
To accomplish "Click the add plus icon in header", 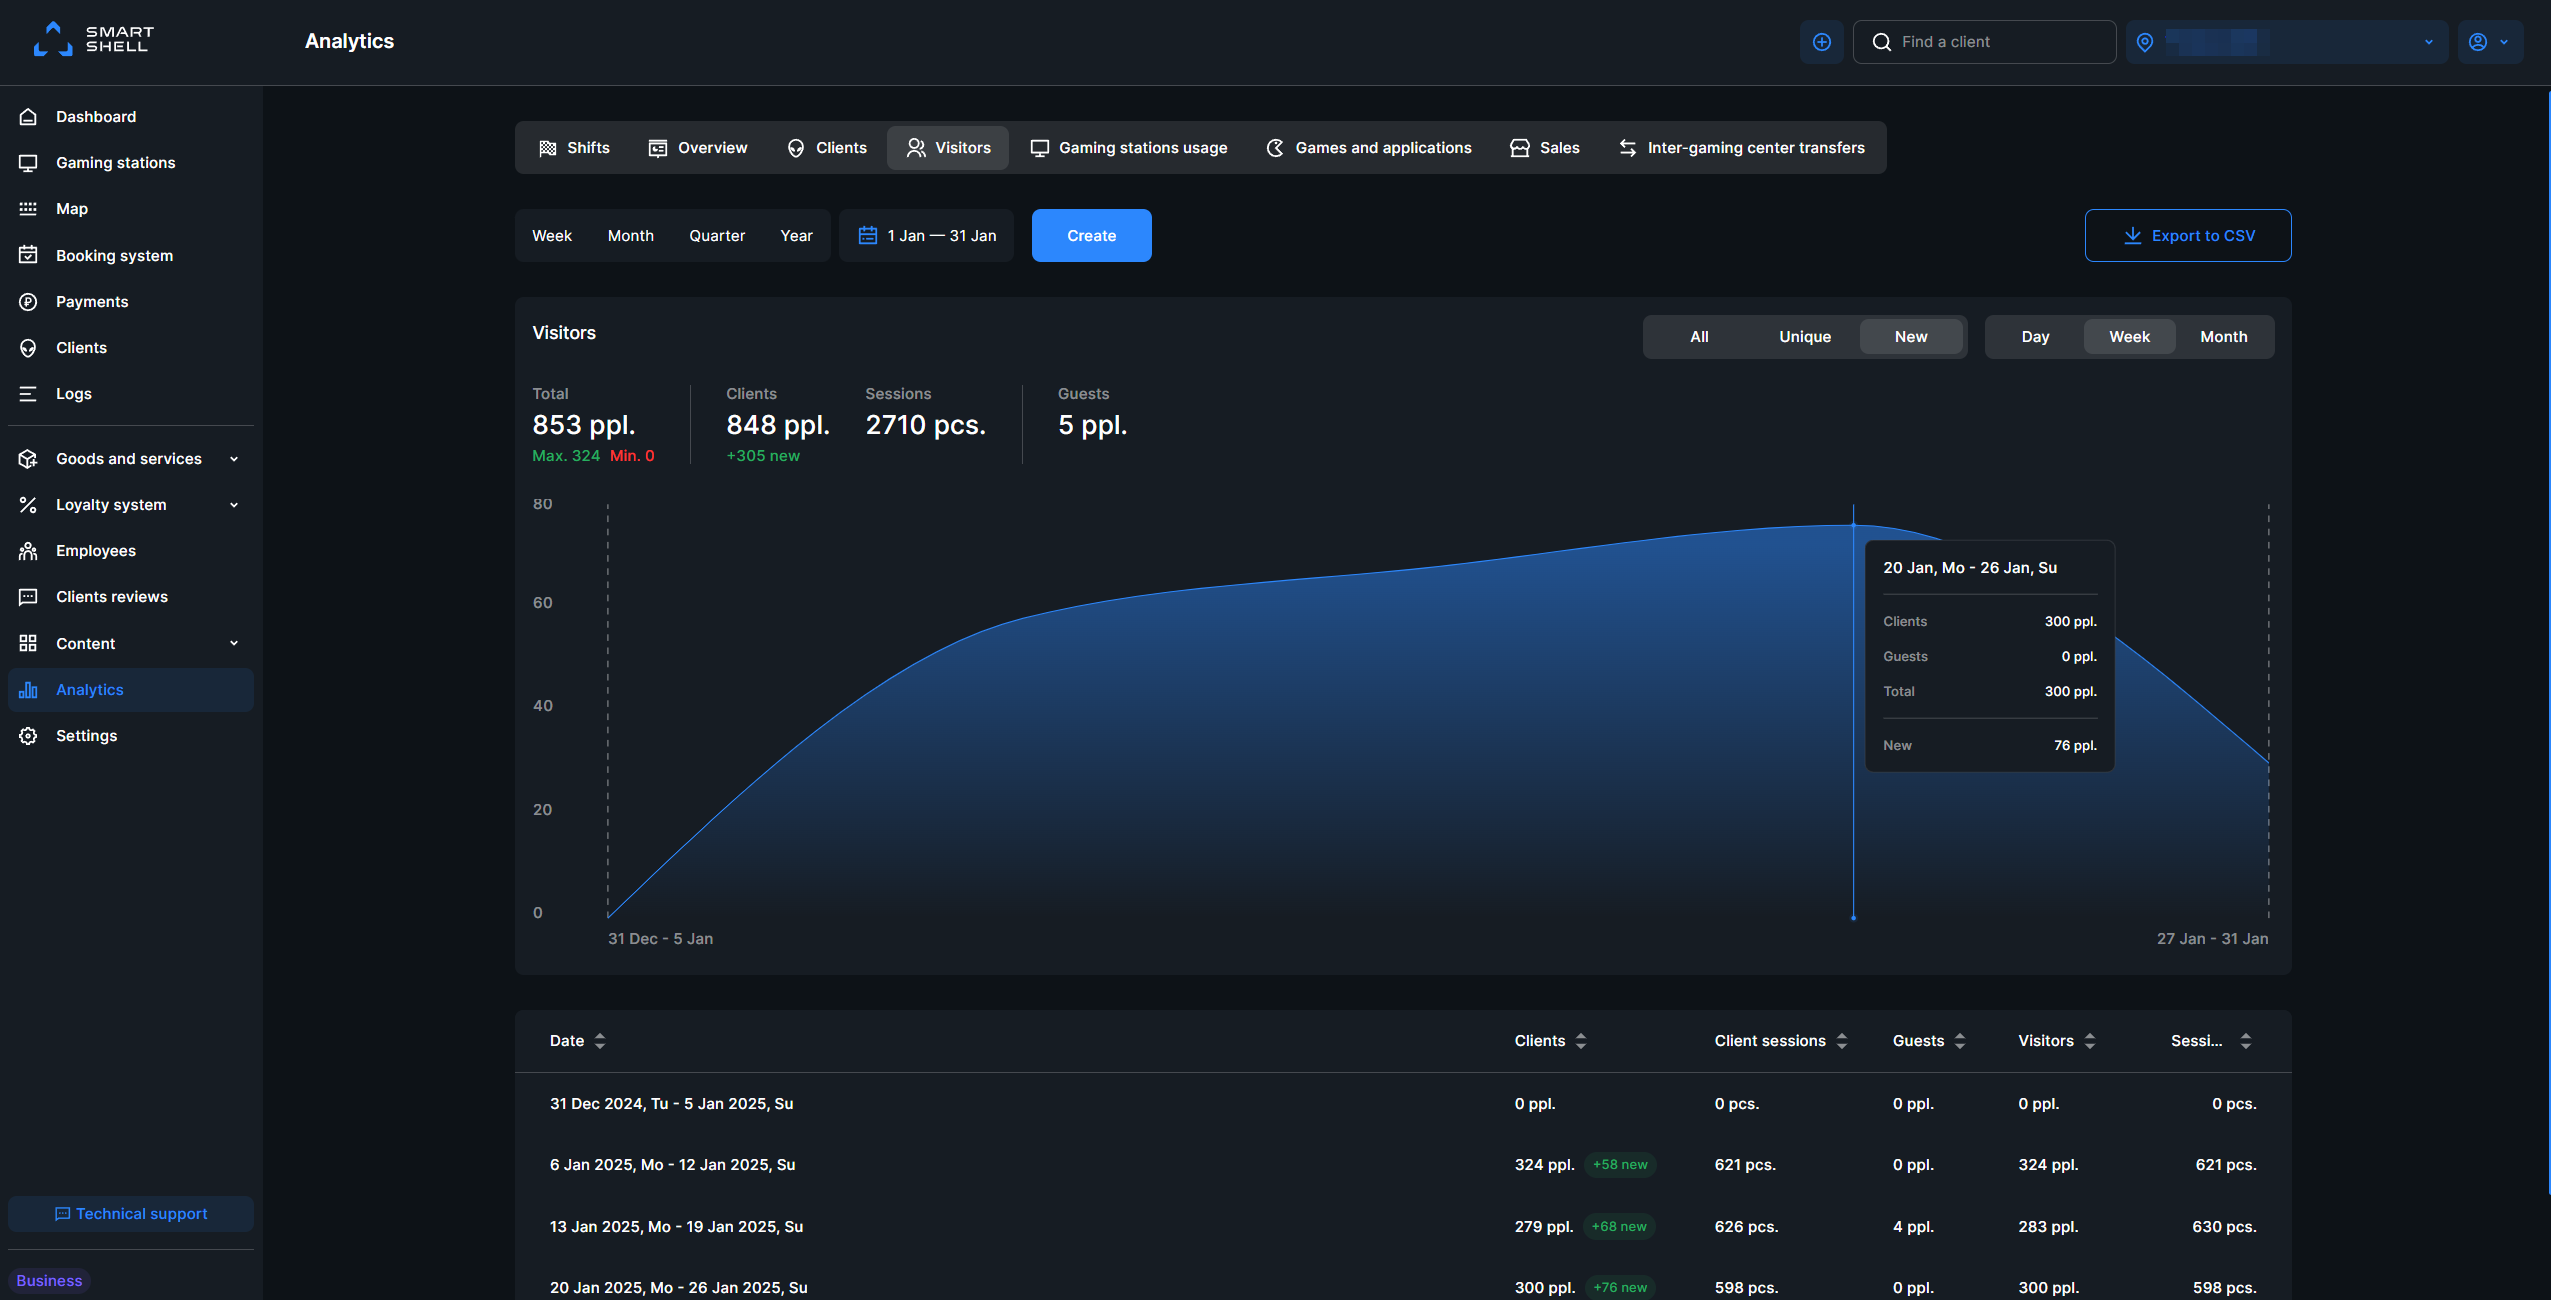I will click(x=1822, y=42).
